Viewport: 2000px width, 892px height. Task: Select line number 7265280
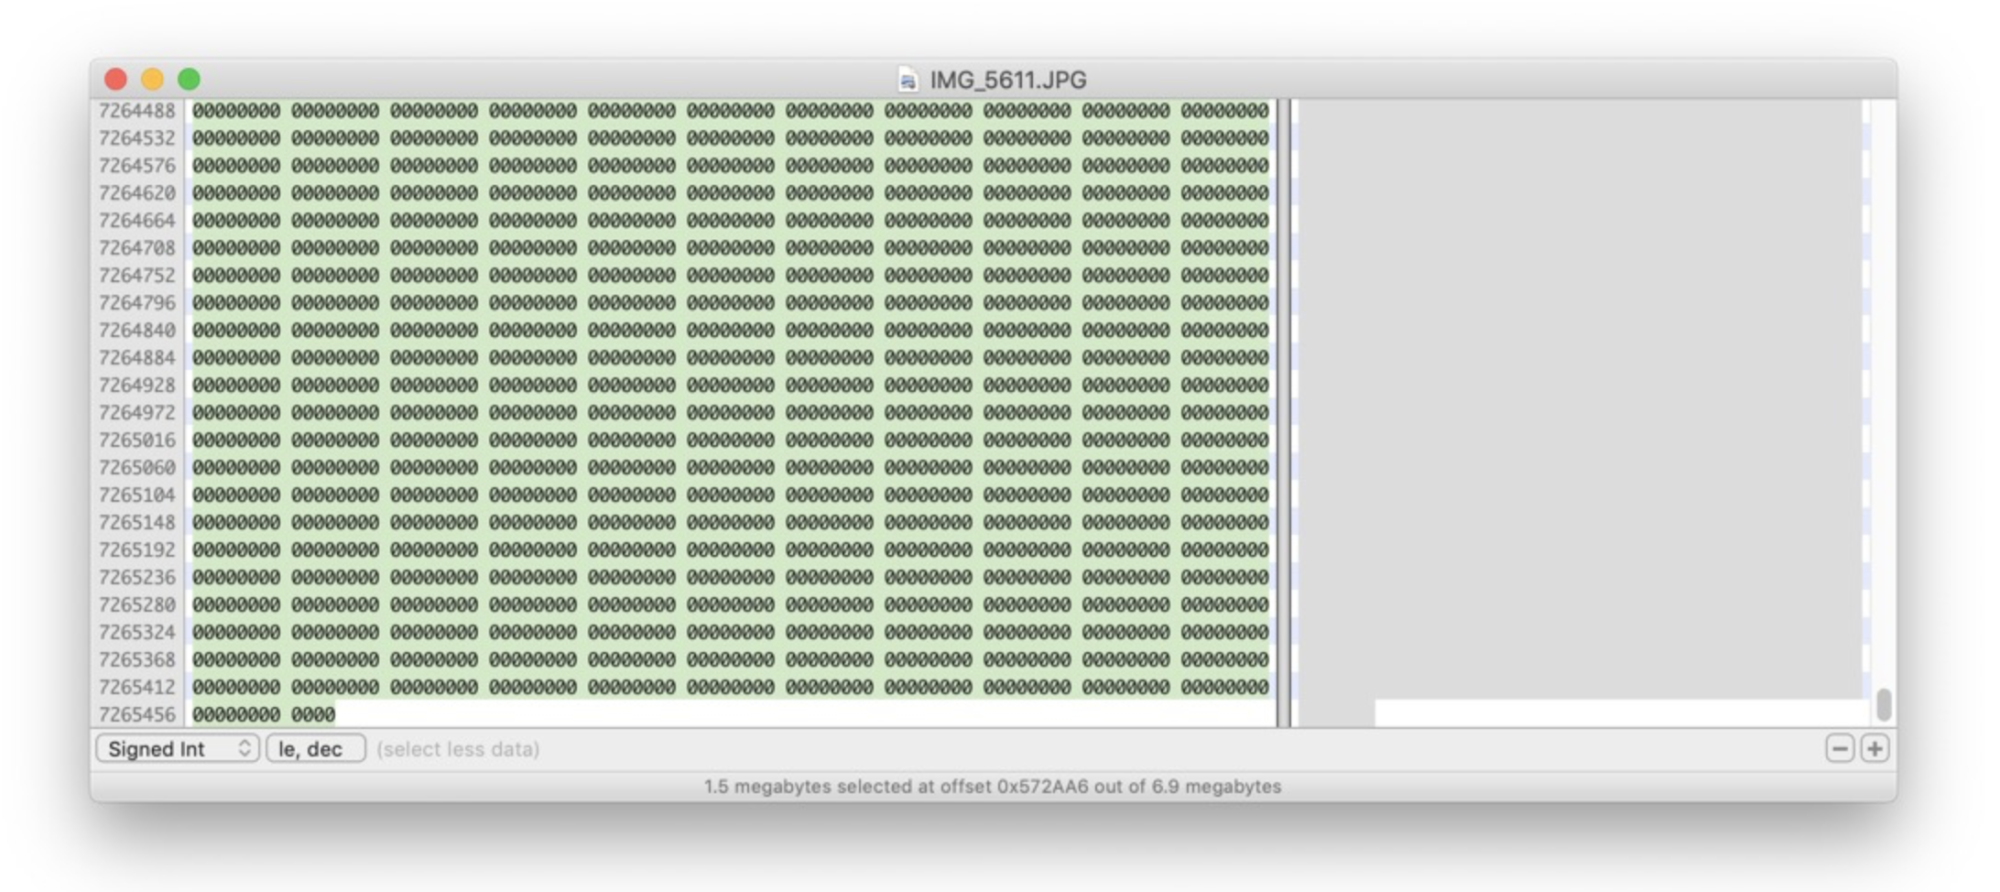[137, 606]
